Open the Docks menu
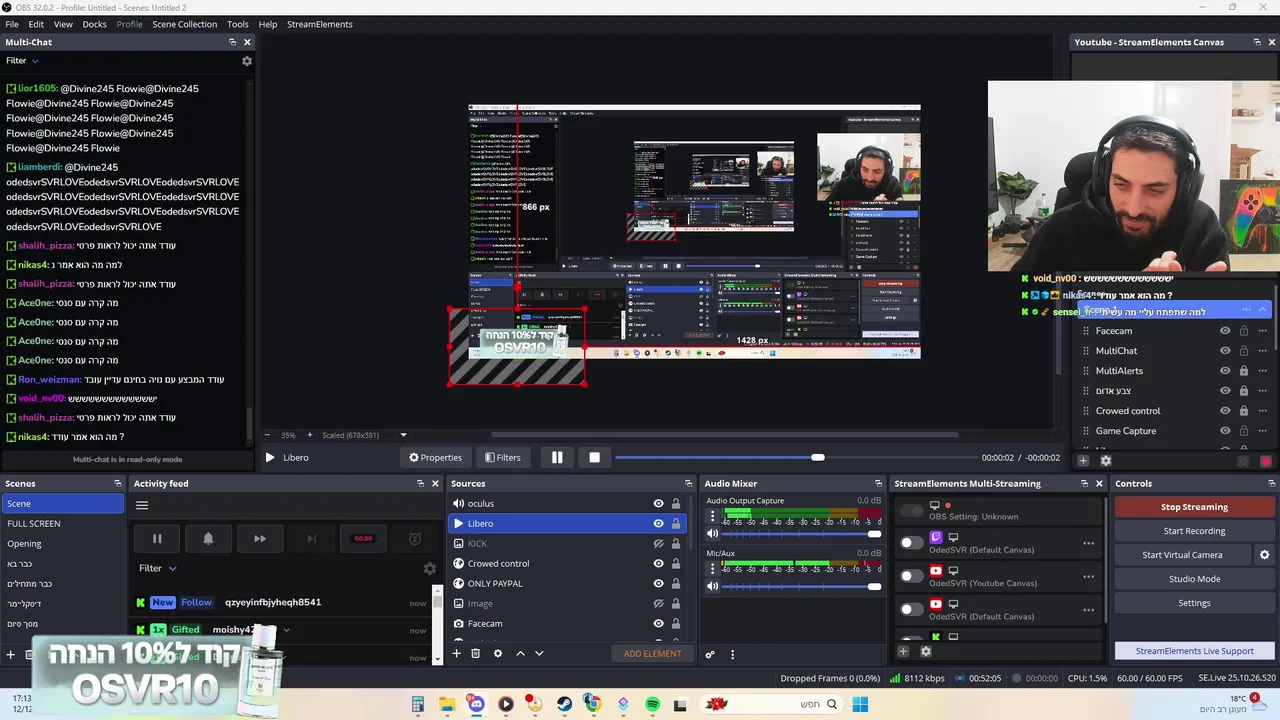 (x=94, y=24)
